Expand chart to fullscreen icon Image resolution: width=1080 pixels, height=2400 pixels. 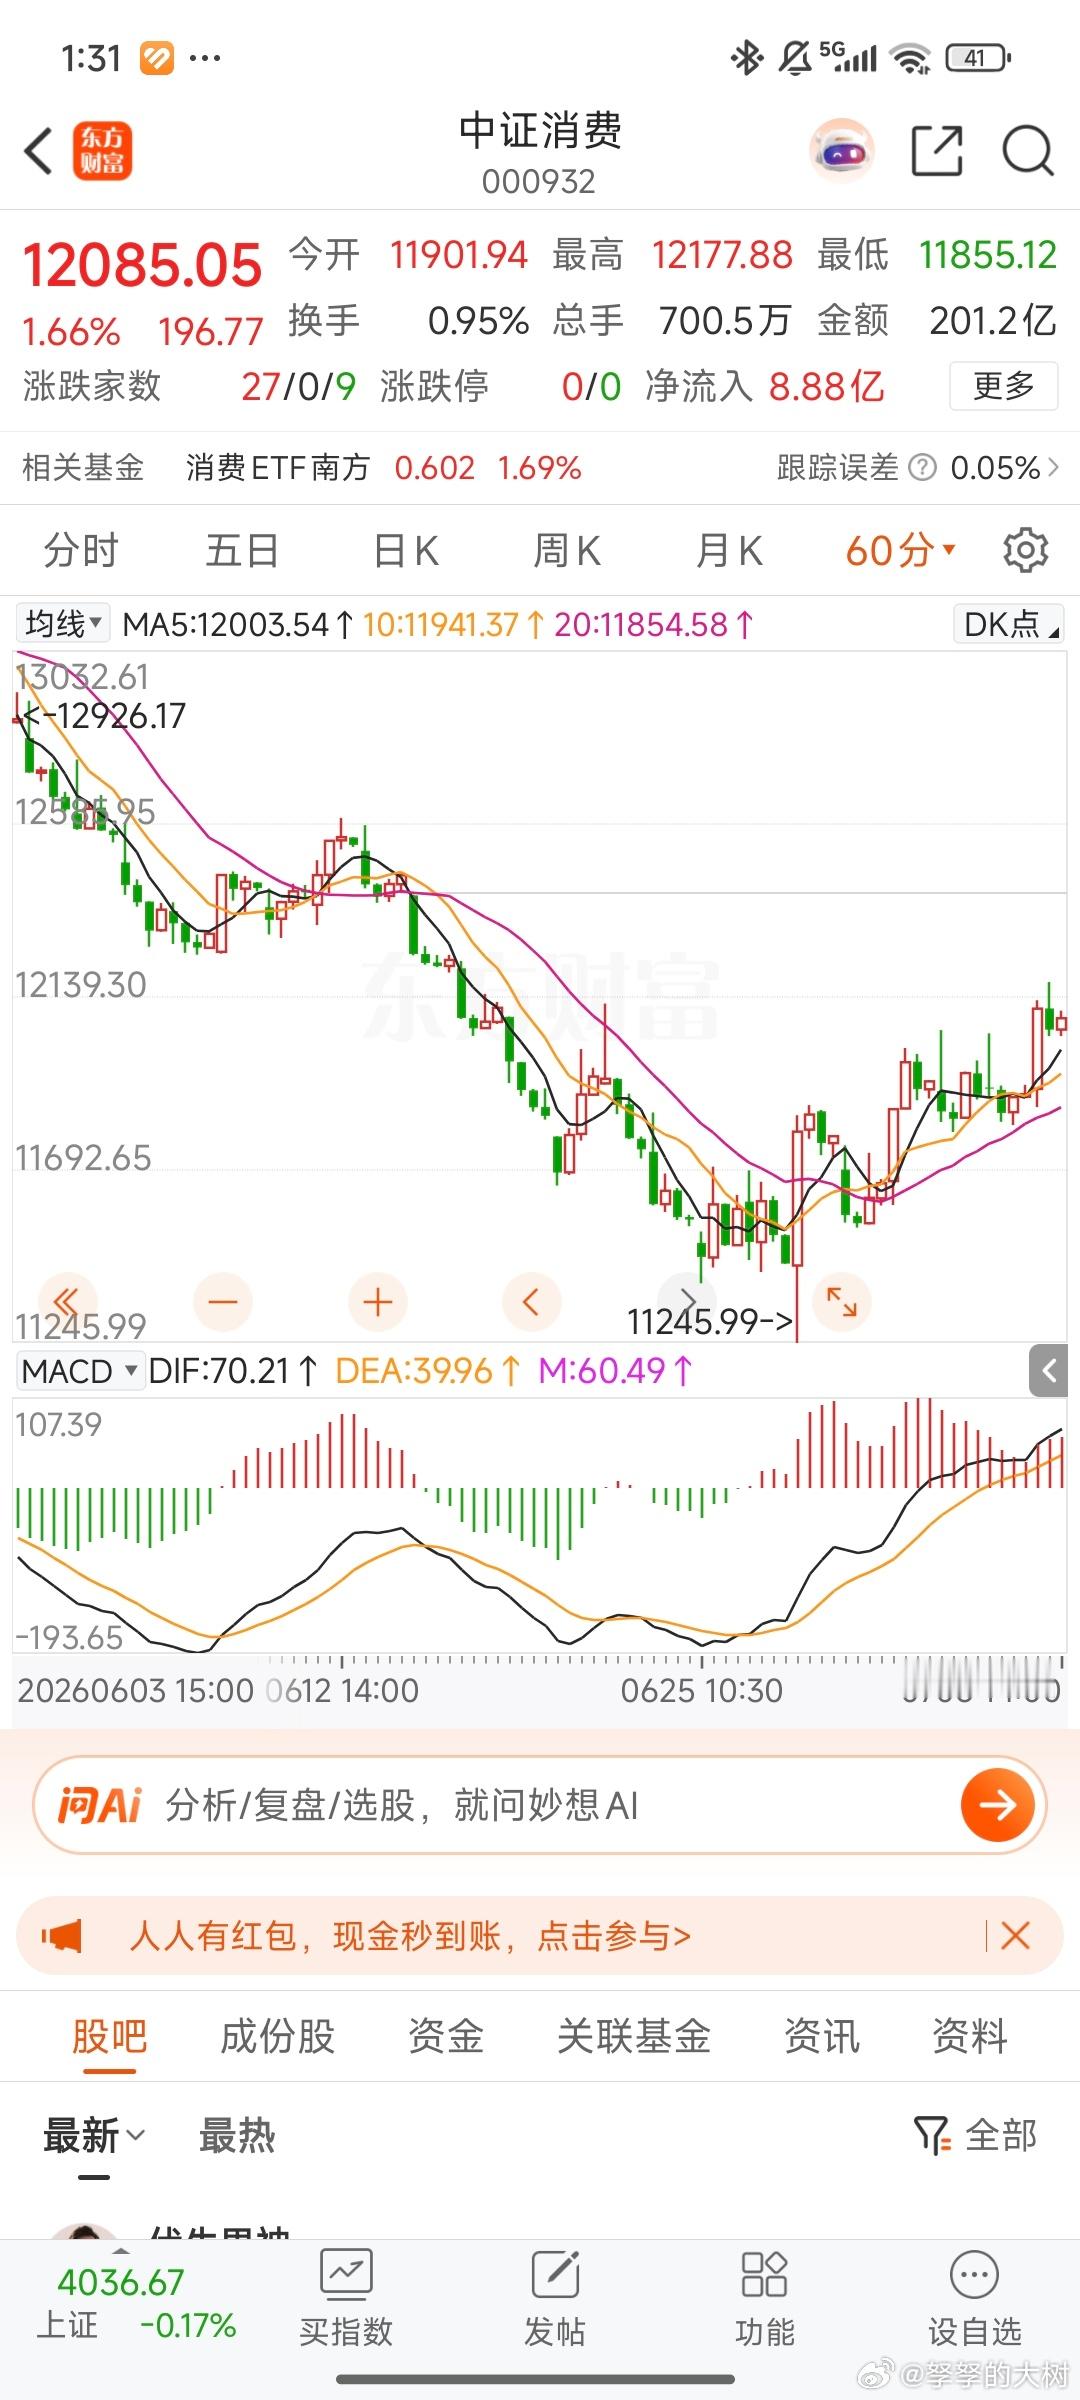coord(842,1302)
